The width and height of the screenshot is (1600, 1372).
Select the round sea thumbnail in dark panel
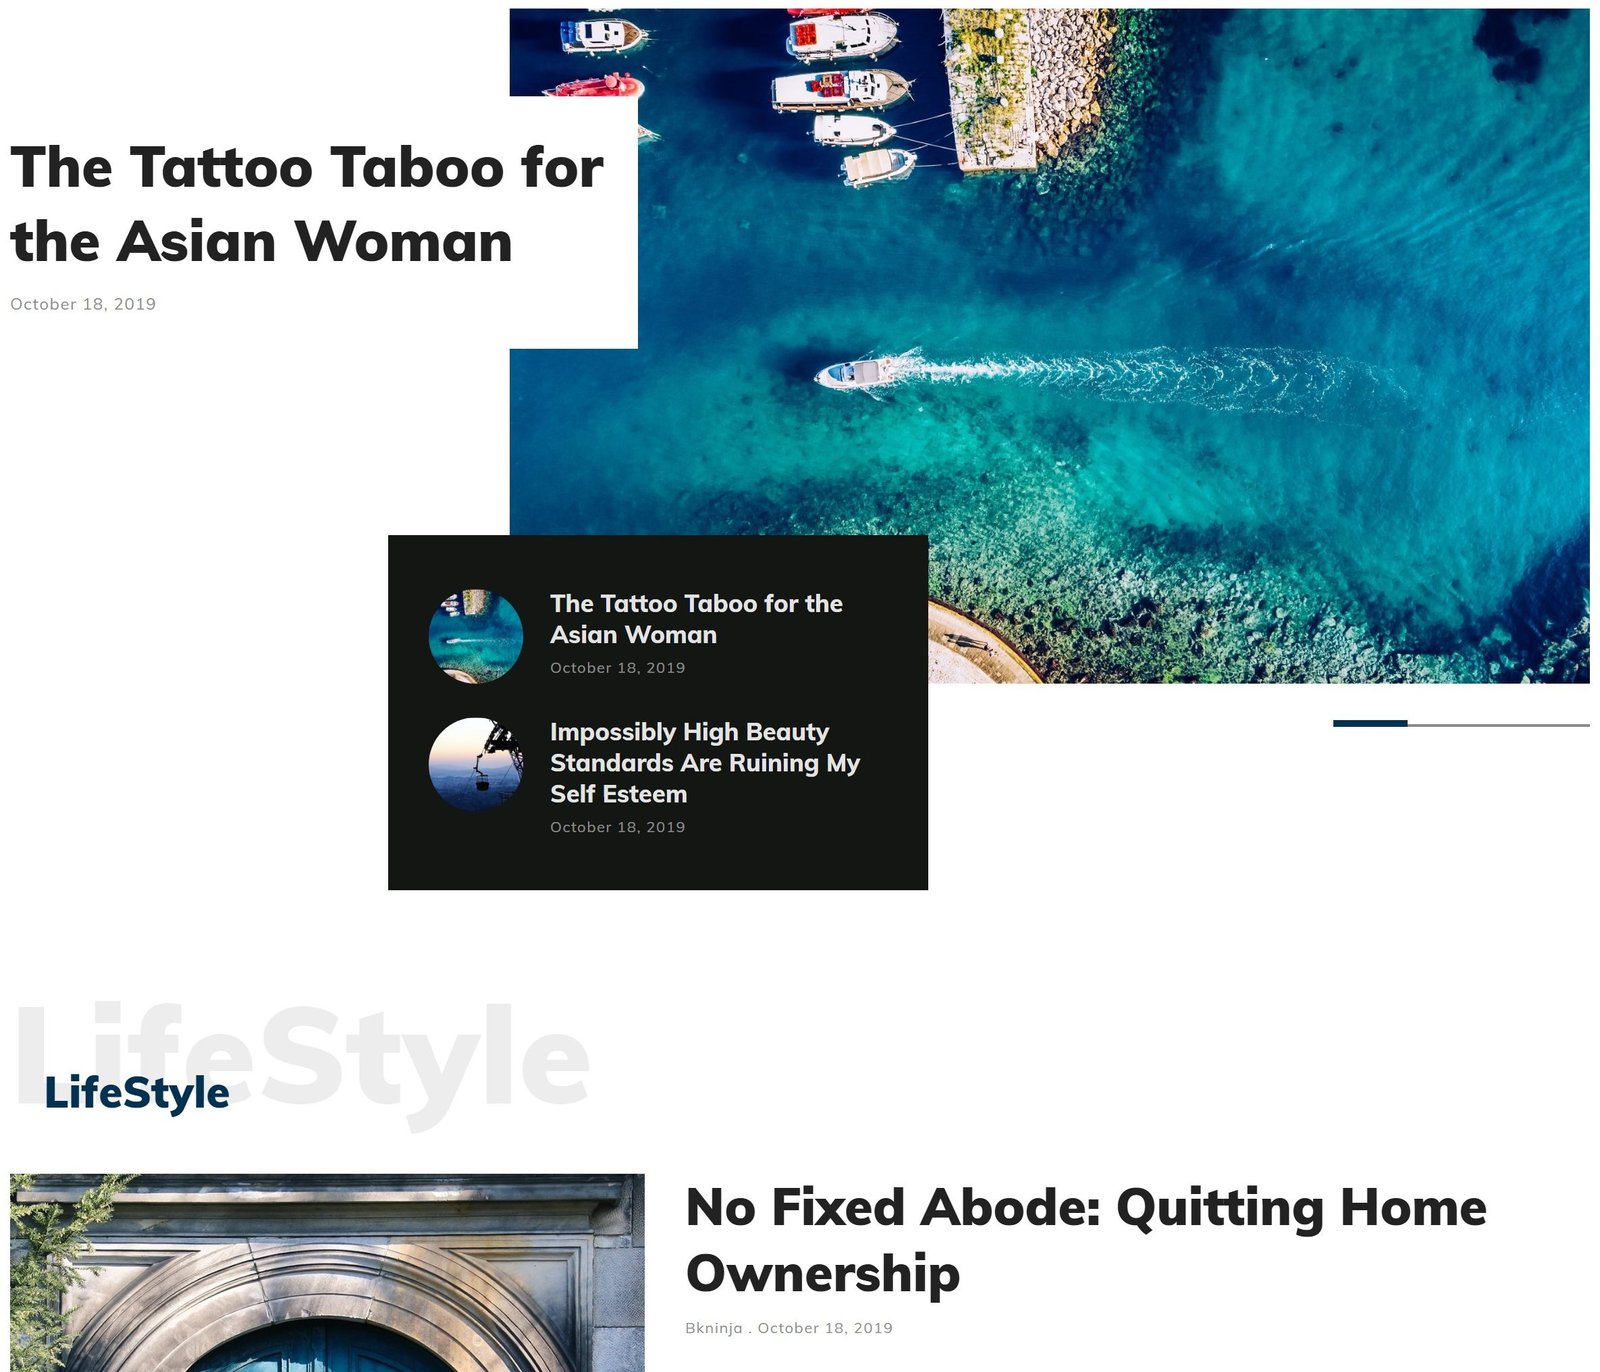tap(476, 636)
